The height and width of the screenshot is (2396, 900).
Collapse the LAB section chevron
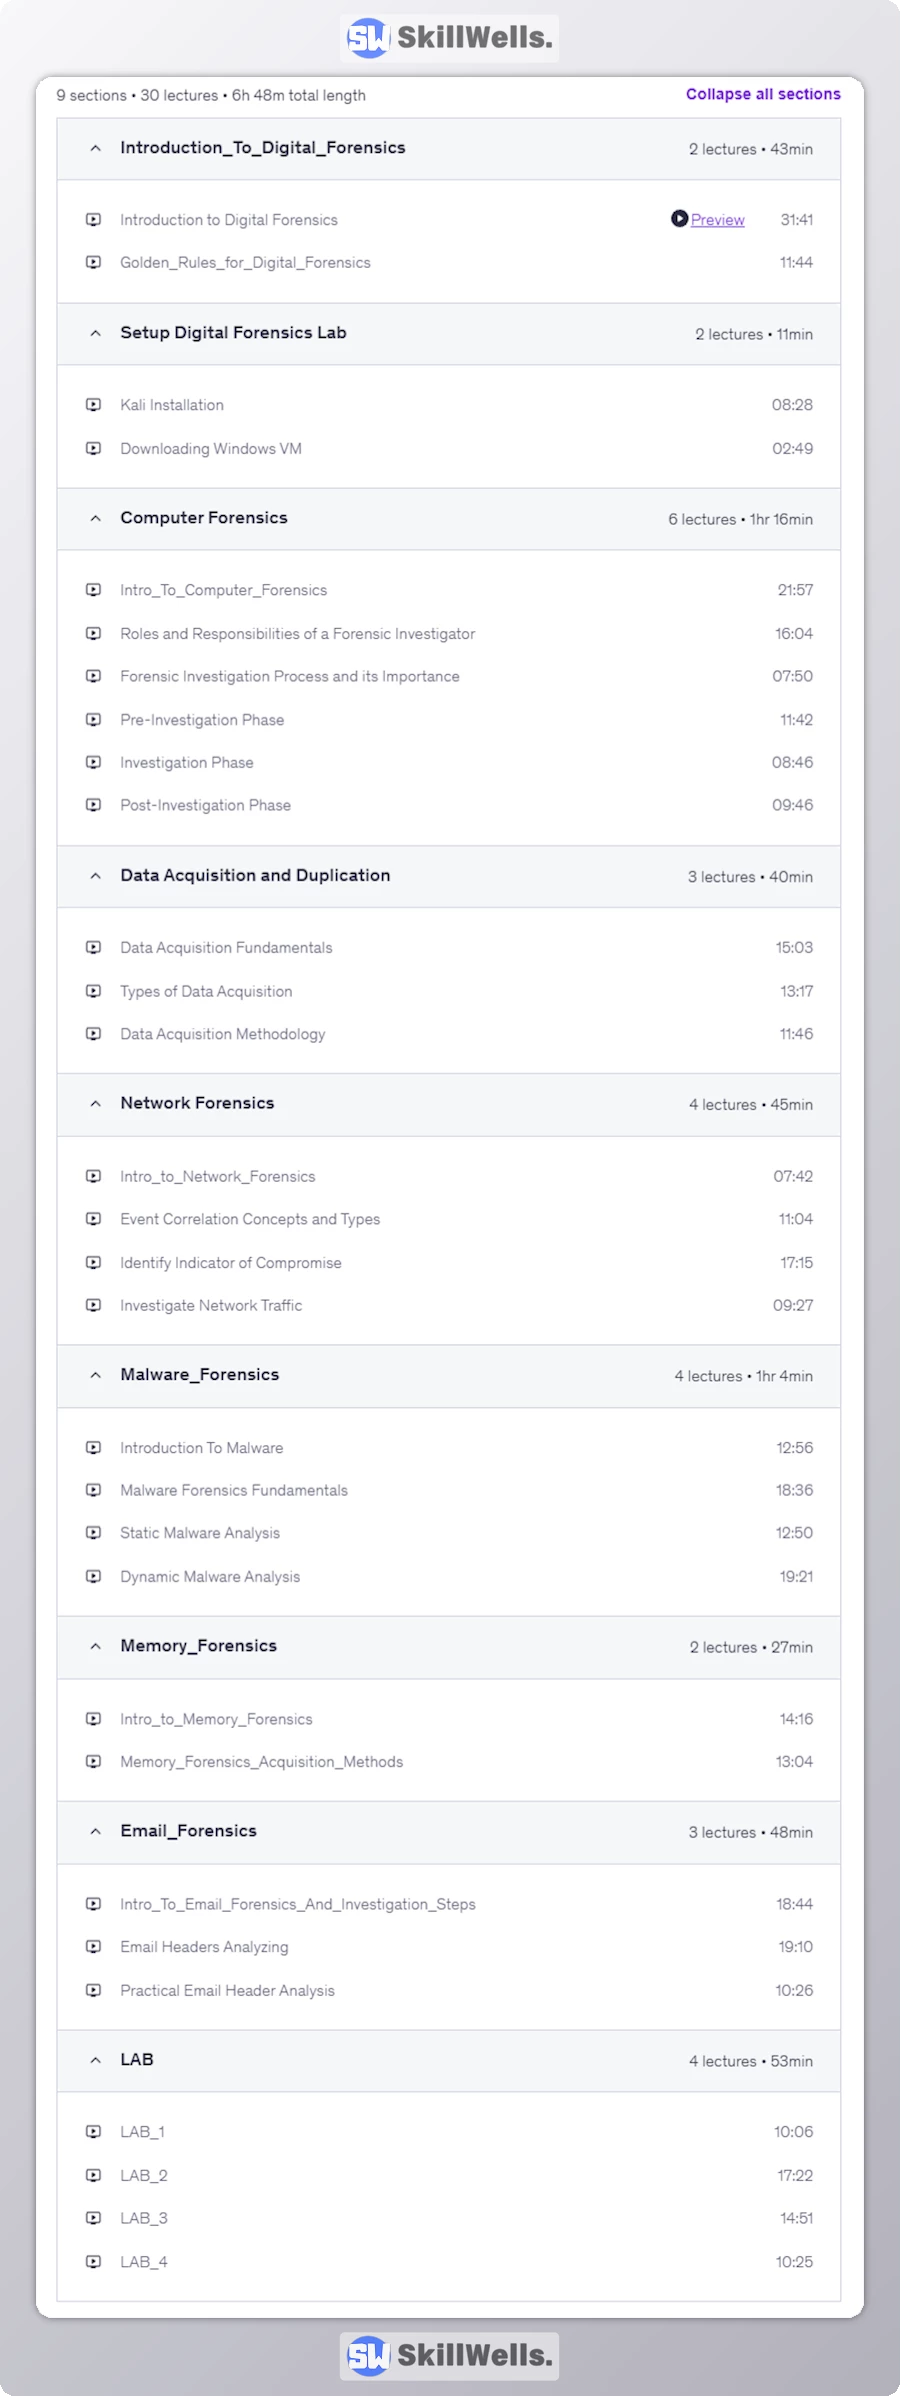[96, 2060]
